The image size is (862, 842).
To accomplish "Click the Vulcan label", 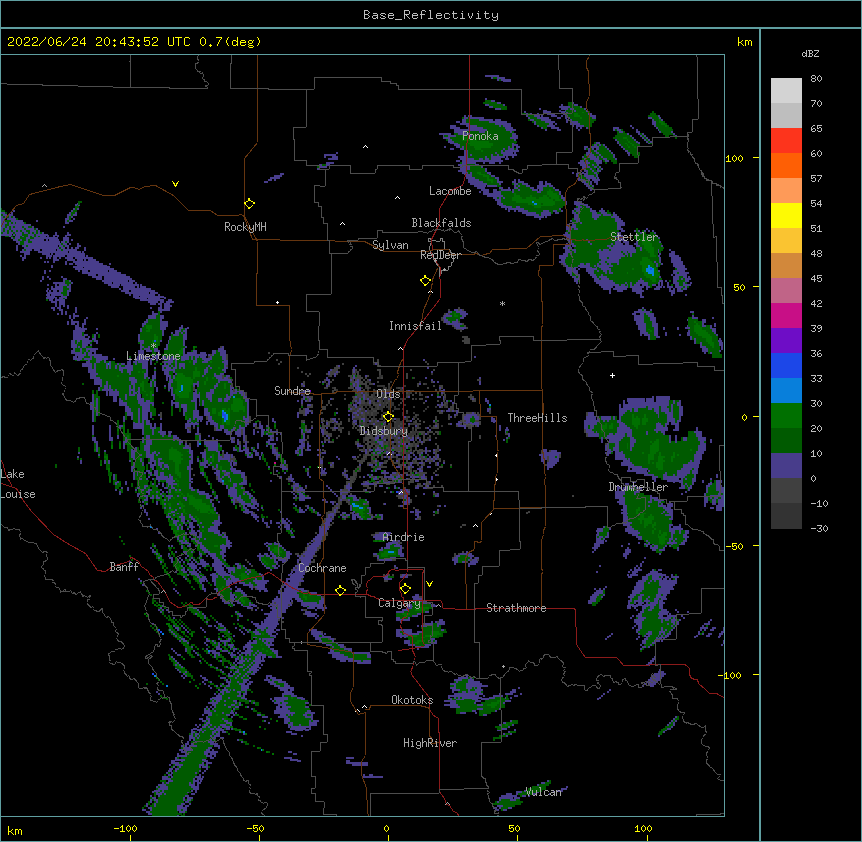I will 543,792.
